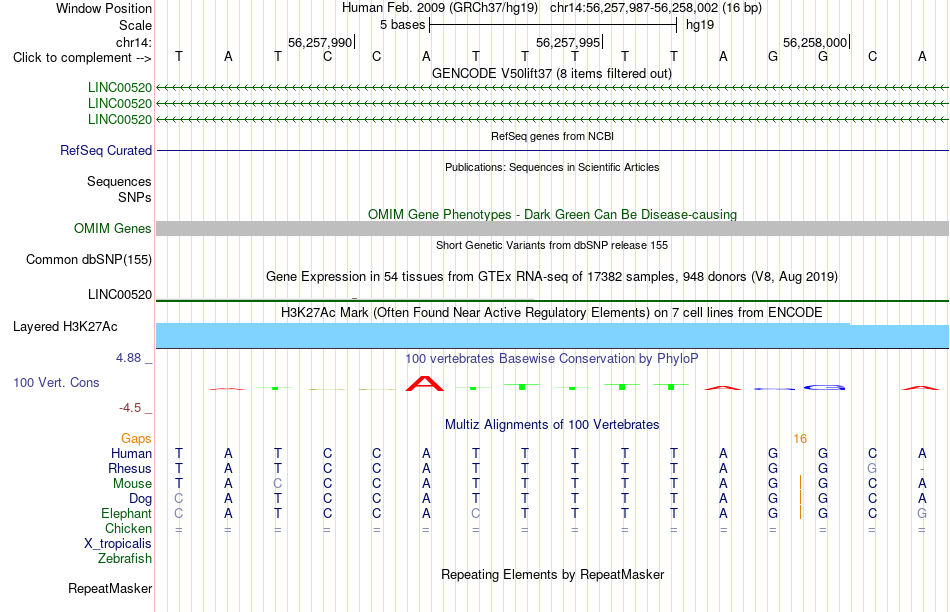Select the Human alignment row label
Image resolution: width=950 pixels, height=612 pixels.
pos(131,453)
